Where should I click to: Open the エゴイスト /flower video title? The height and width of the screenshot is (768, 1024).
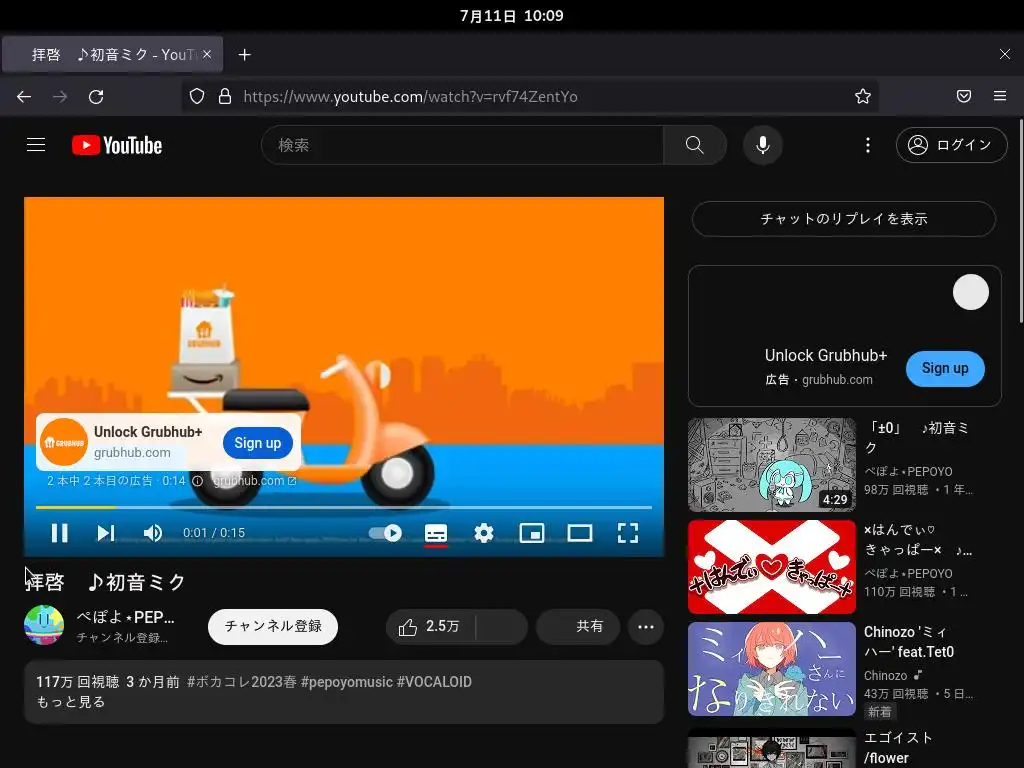click(898, 748)
